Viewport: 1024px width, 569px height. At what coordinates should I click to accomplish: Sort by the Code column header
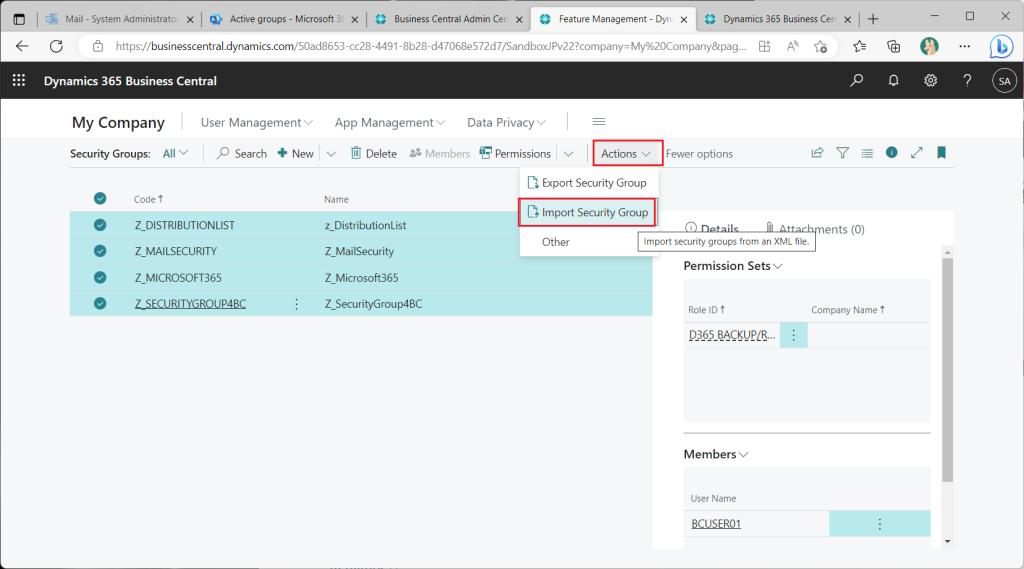148,199
